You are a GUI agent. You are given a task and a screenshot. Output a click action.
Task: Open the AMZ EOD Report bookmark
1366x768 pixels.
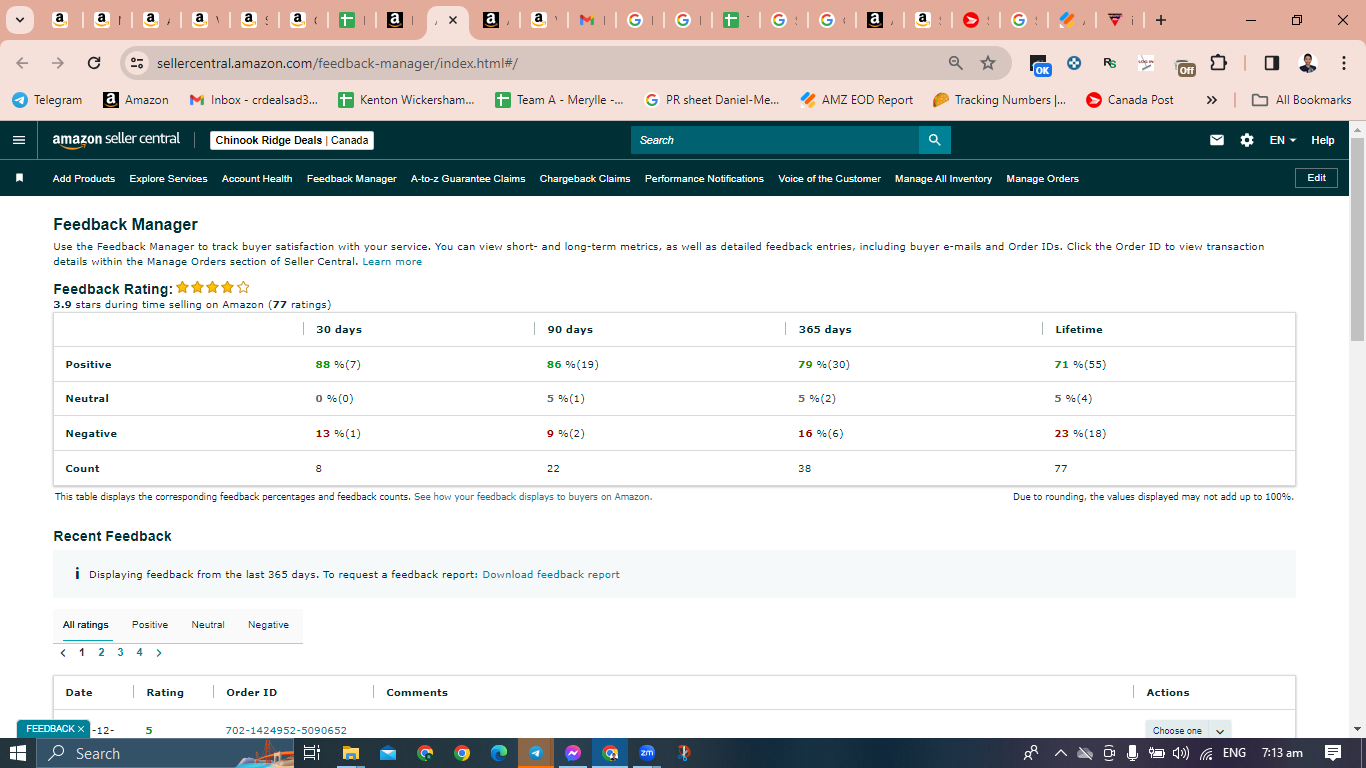857,100
